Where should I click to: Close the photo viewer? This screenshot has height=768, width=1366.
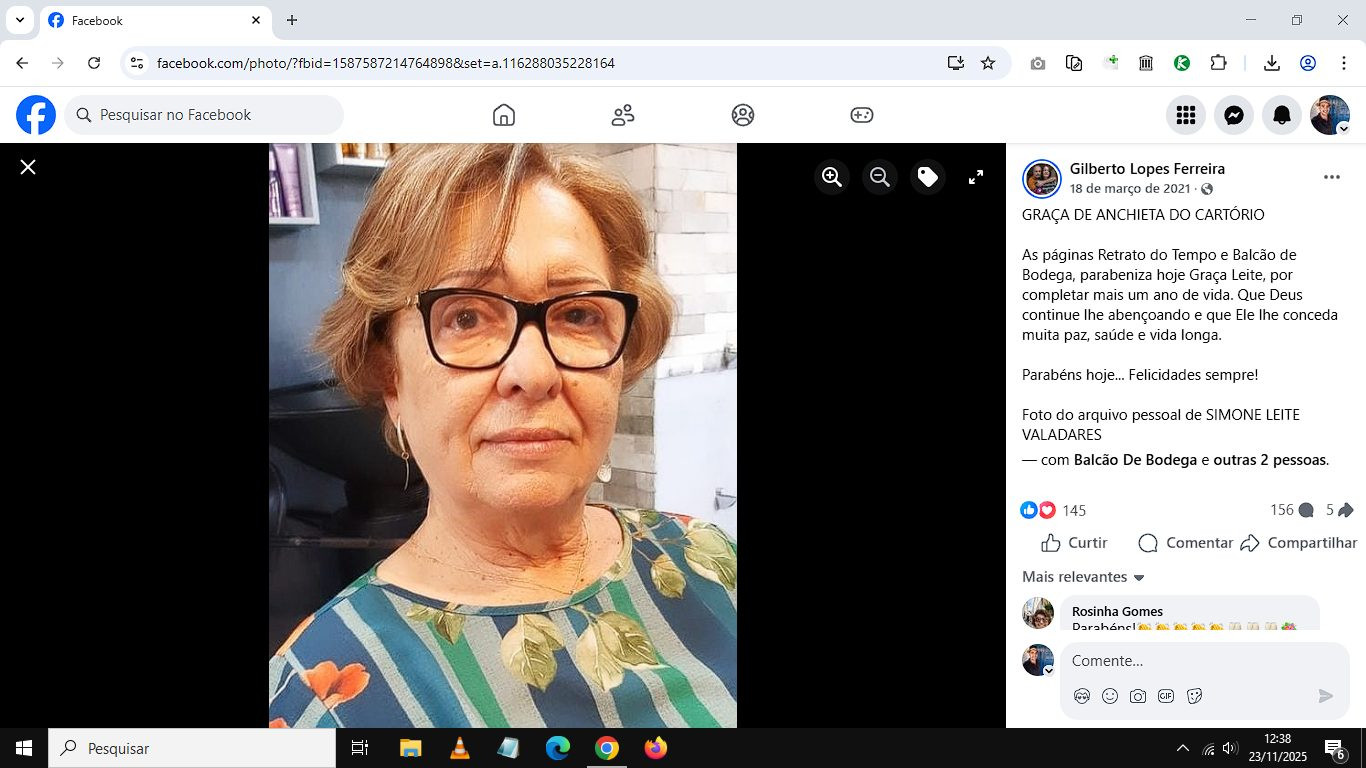click(x=28, y=167)
